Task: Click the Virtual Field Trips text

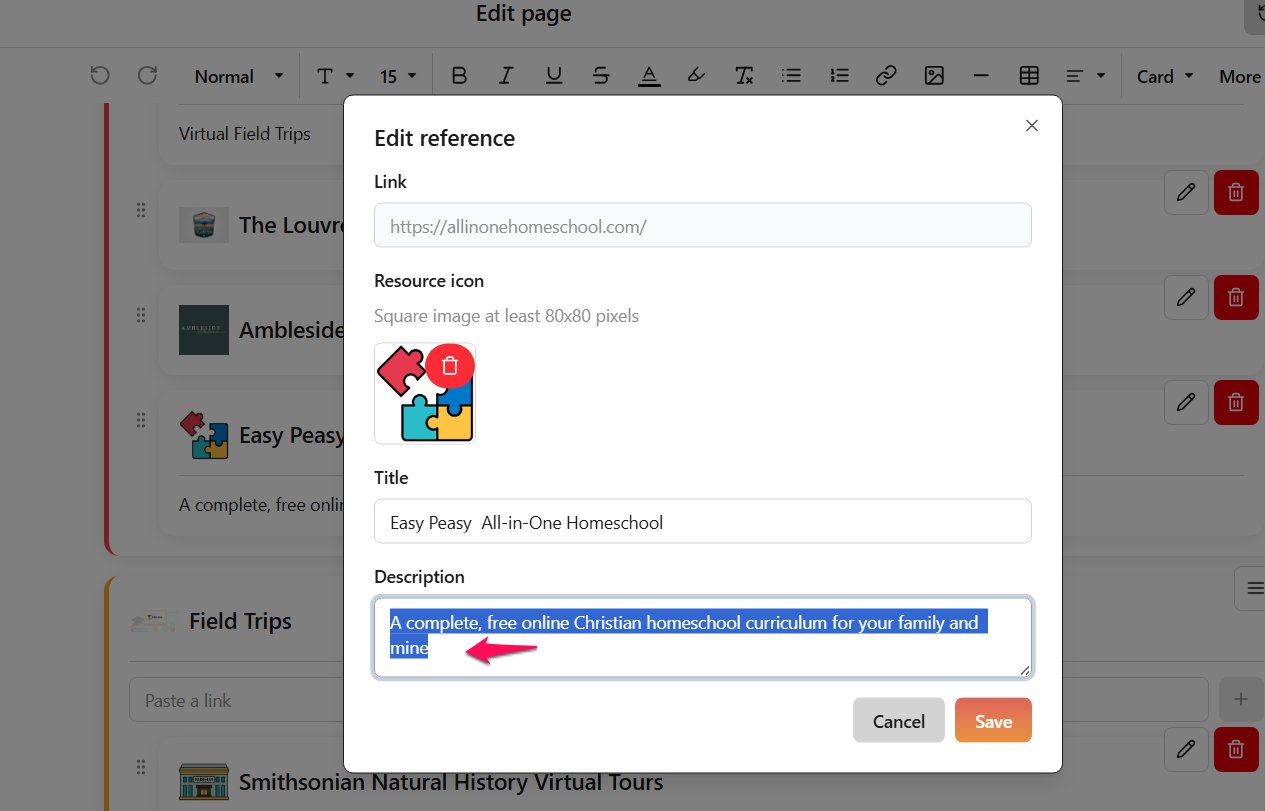Action: tap(245, 133)
